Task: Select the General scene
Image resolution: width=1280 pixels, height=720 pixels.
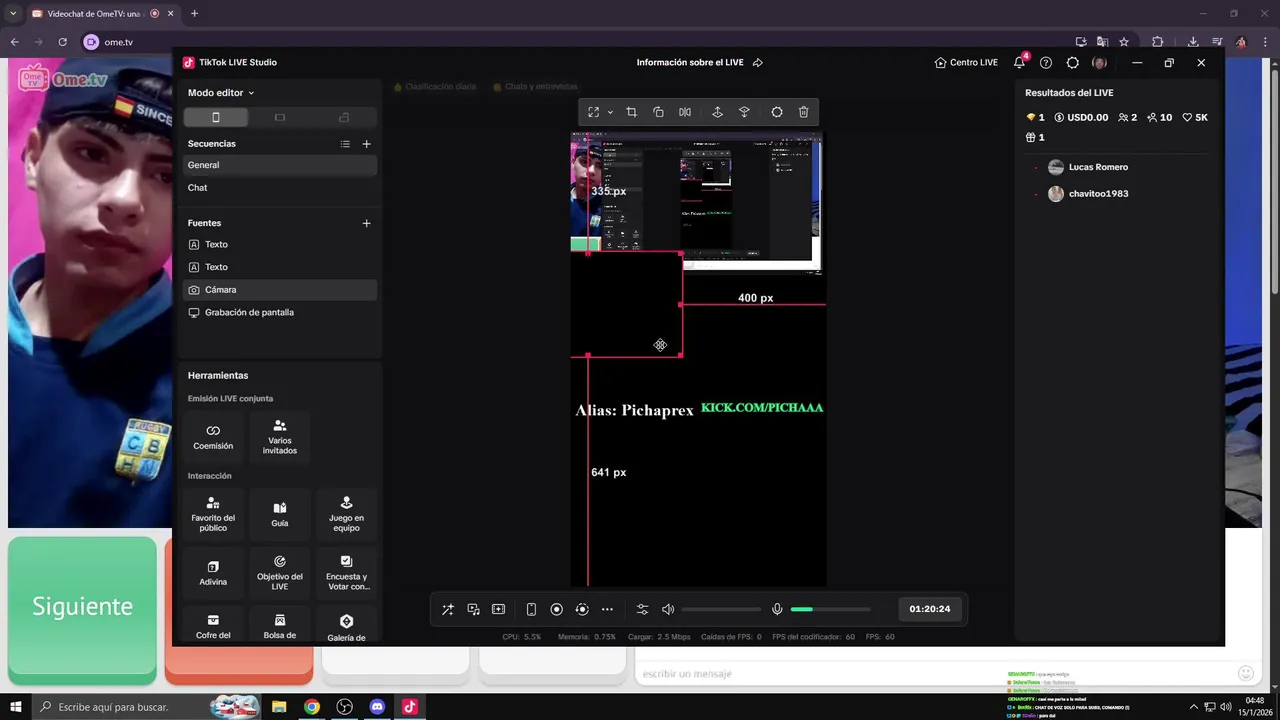Action: click(280, 165)
